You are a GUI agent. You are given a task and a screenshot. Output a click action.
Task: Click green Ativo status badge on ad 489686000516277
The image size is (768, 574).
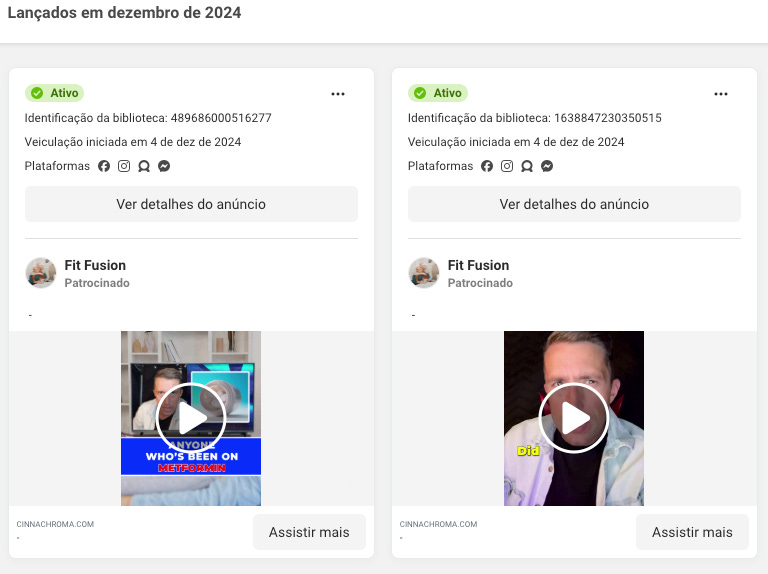(x=54, y=93)
